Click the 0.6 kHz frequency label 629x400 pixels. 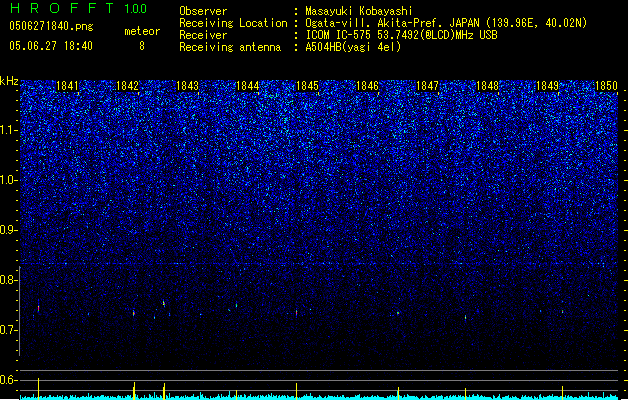9,380
